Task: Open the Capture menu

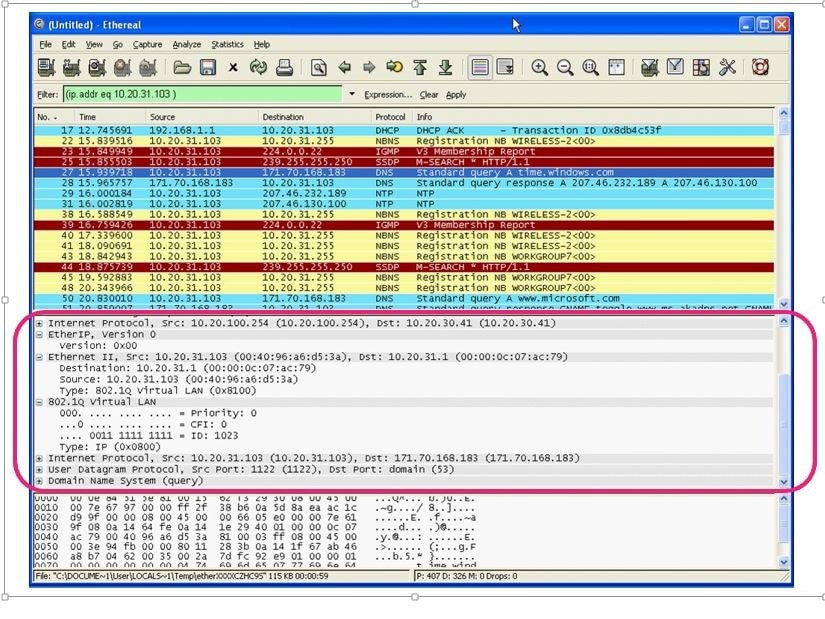Action: click(x=147, y=45)
